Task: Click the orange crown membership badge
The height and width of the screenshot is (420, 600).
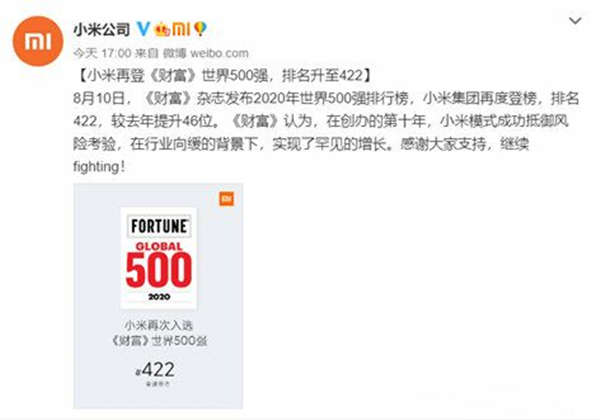Action: tap(162, 29)
